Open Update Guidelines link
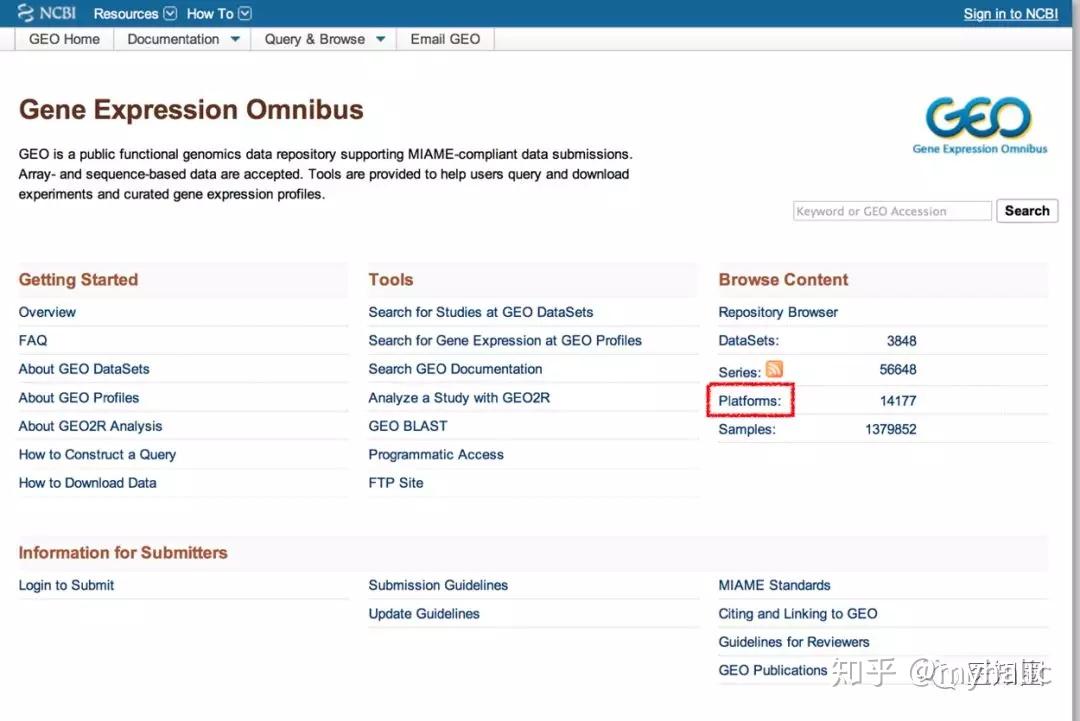This screenshot has height=721, width=1080. (424, 614)
